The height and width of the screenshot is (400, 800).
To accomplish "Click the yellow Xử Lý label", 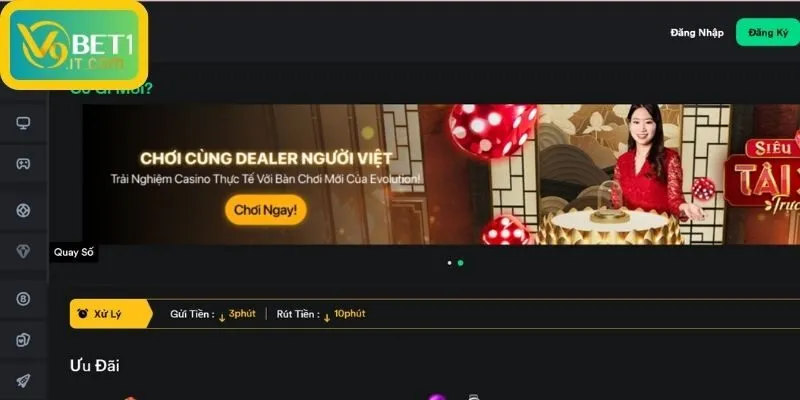I will click(107, 314).
